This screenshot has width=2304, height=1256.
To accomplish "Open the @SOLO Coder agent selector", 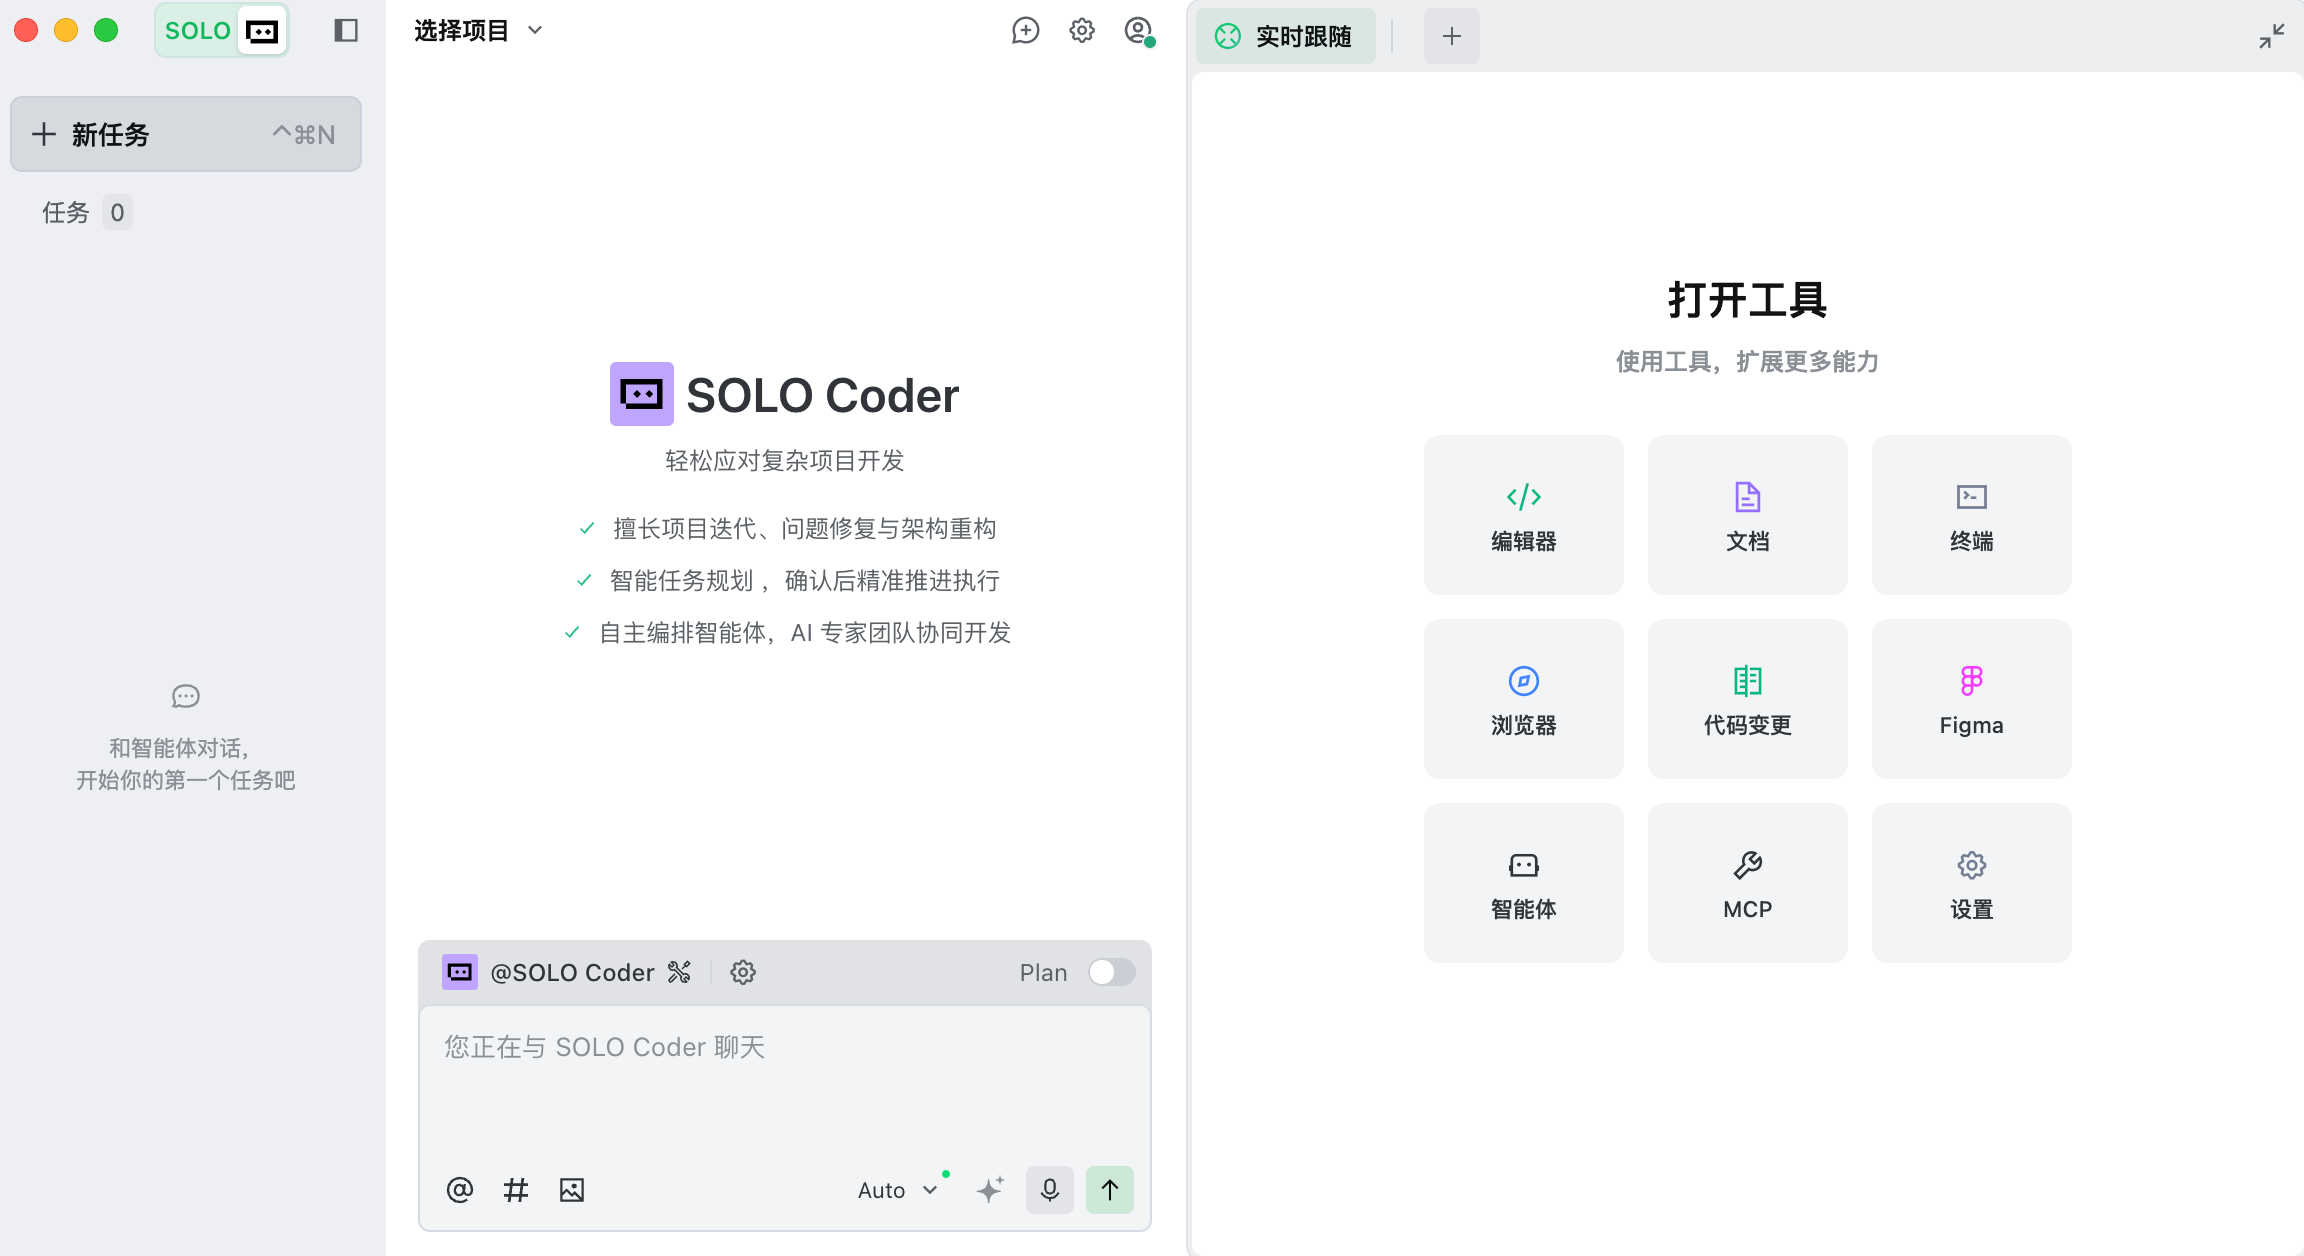I will [x=571, y=972].
